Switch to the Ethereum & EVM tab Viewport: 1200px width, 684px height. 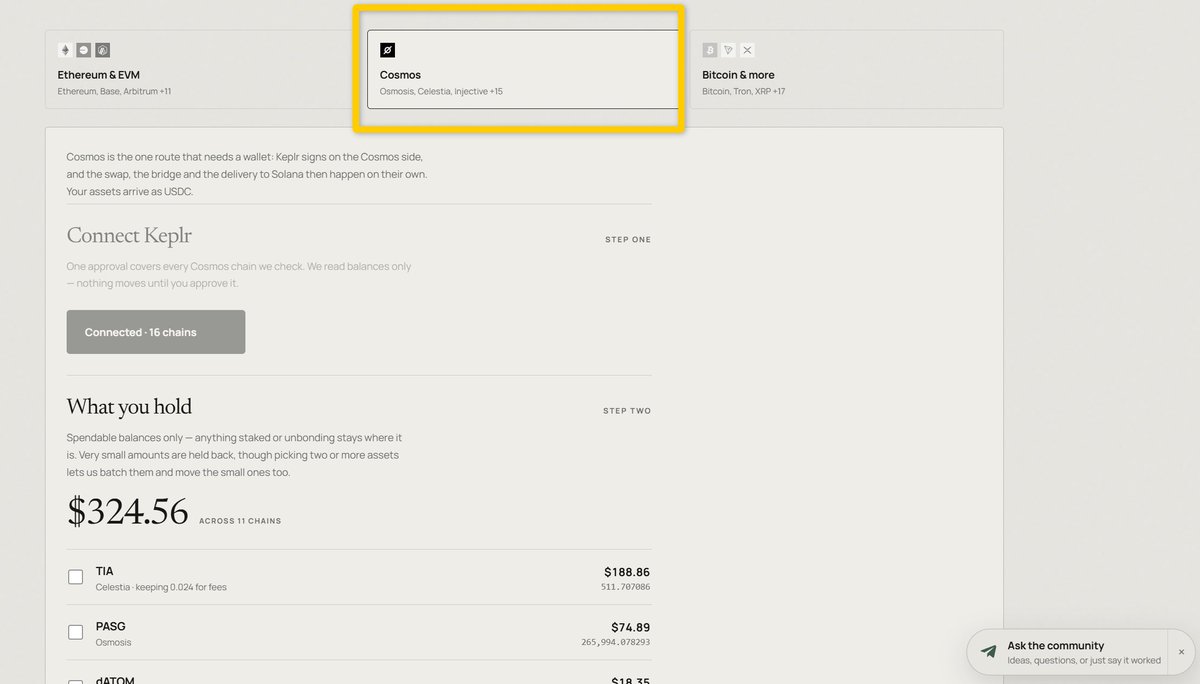[x=200, y=69]
